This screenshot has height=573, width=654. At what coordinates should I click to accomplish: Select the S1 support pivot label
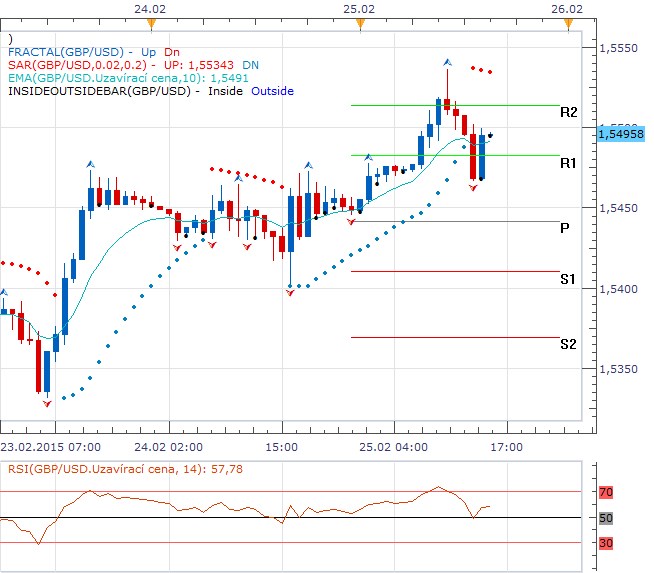pyautogui.click(x=568, y=279)
